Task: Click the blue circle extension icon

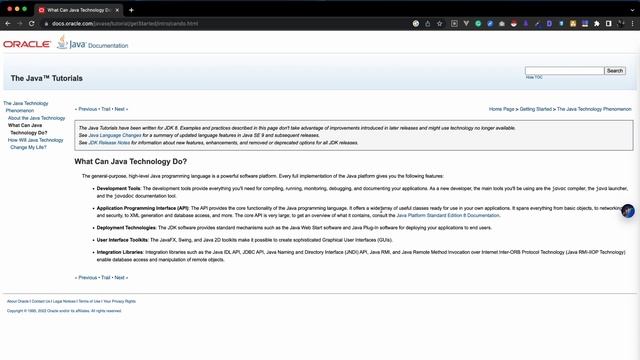Action: click(490, 24)
